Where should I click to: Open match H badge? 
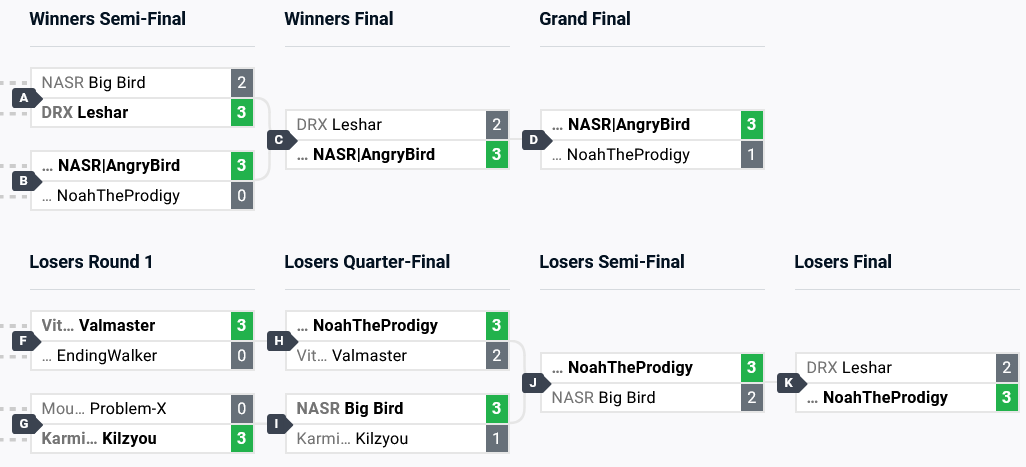[277, 341]
